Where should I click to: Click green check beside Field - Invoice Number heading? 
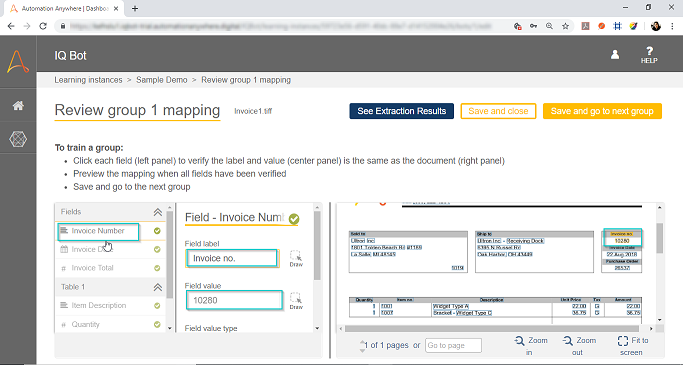(294, 219)
